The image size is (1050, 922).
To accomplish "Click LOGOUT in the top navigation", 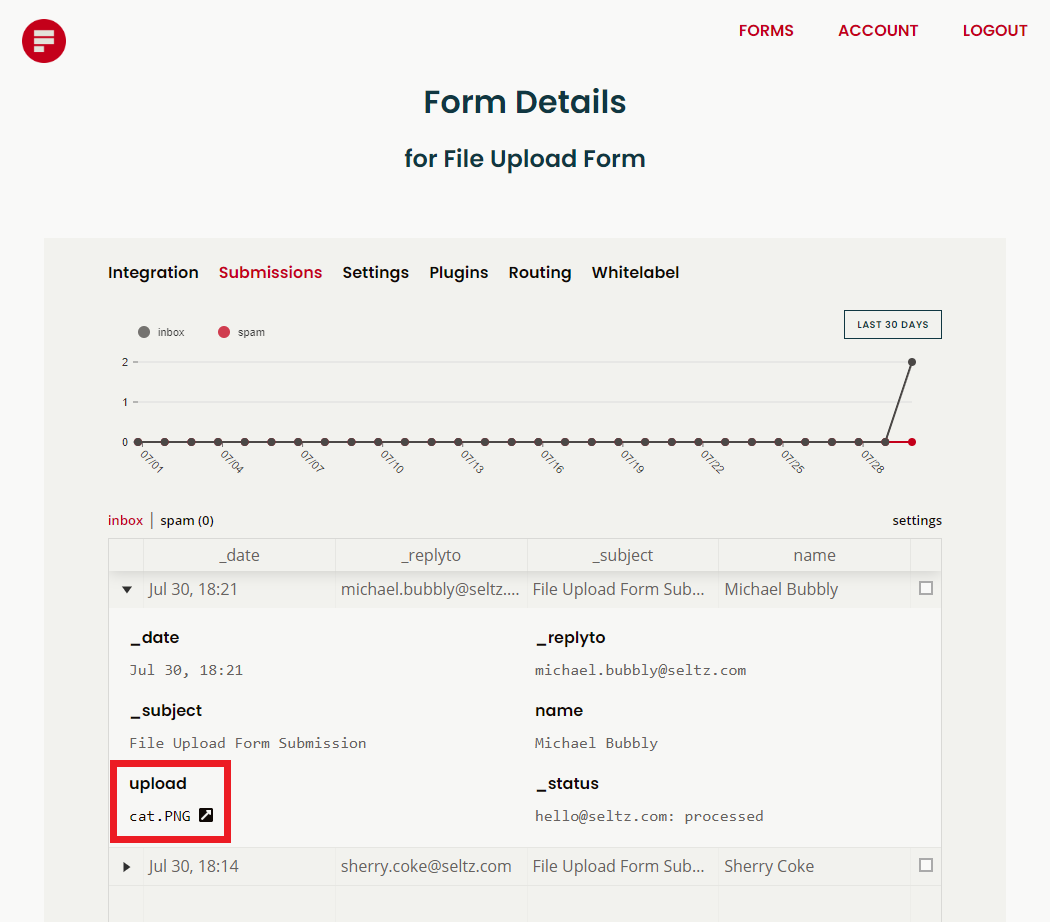I will click(994, 31).
